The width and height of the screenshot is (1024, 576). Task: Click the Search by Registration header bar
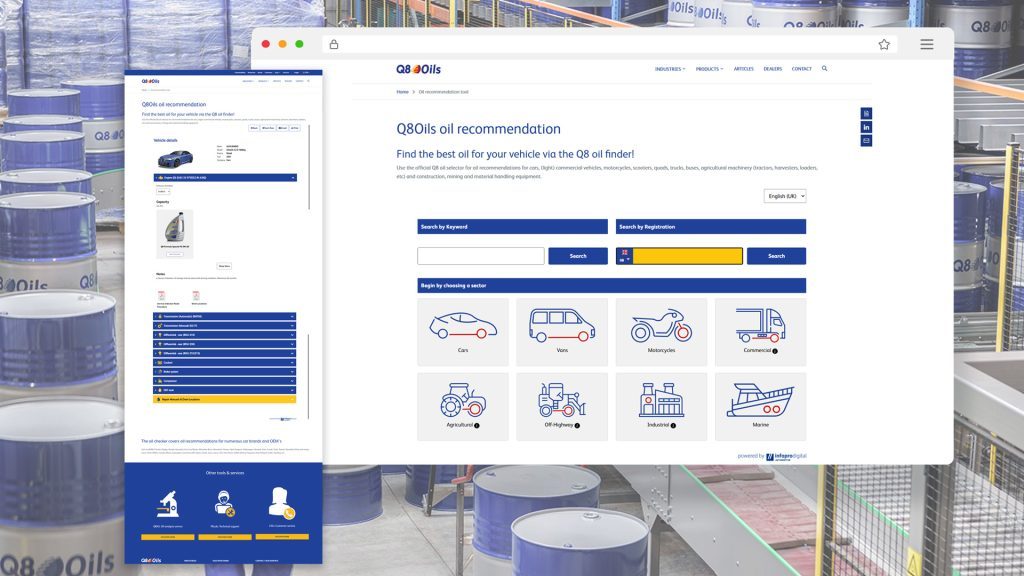(711, 227)
